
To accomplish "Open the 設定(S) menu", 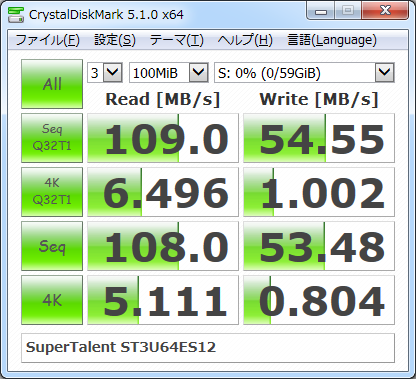I will tap(115, 40).
